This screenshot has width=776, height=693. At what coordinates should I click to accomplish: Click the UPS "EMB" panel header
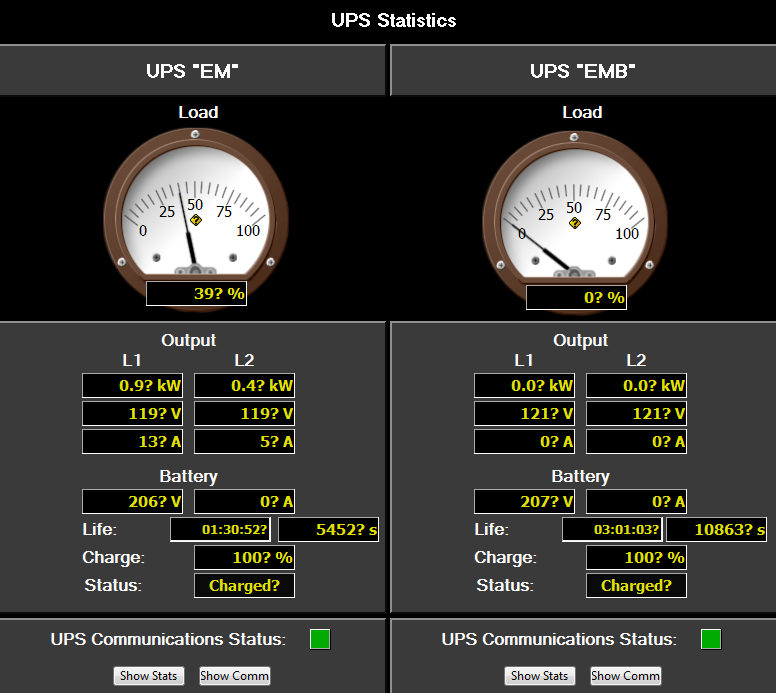583,71
